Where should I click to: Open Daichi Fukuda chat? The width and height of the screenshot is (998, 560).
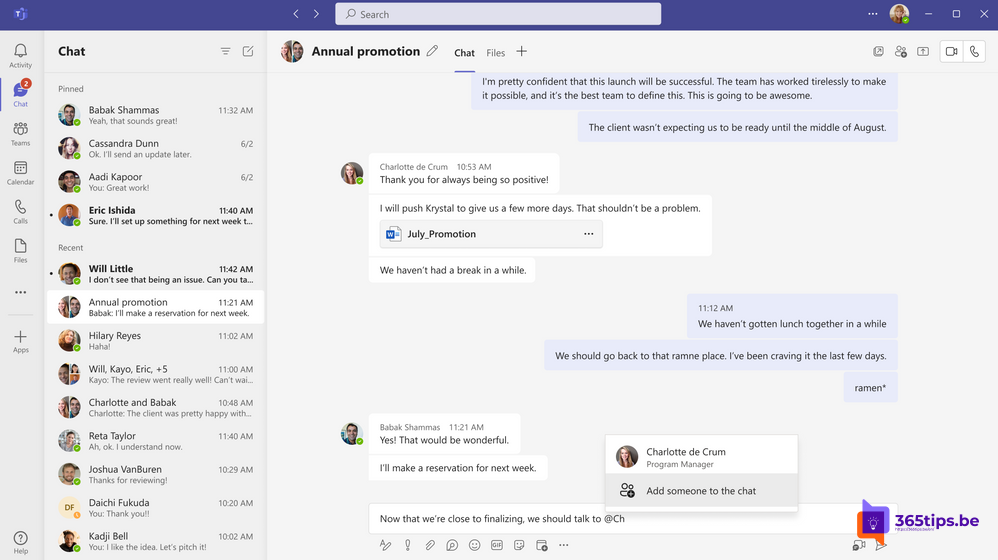(155, 508)
